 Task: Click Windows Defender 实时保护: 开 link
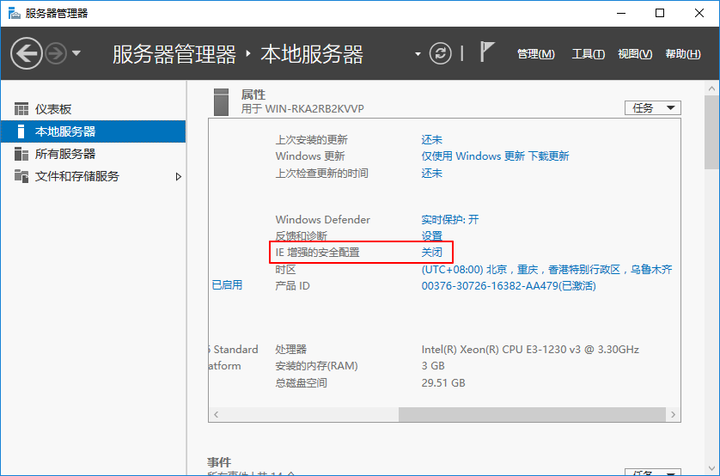point(450,219)
